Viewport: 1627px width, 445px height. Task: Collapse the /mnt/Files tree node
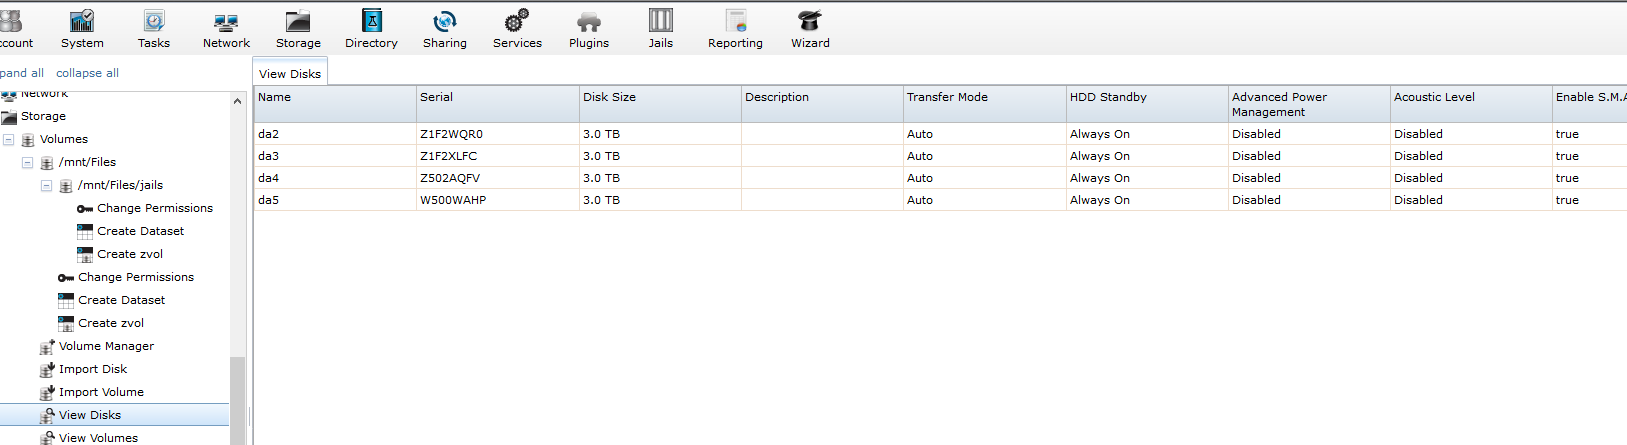[27, 162]
